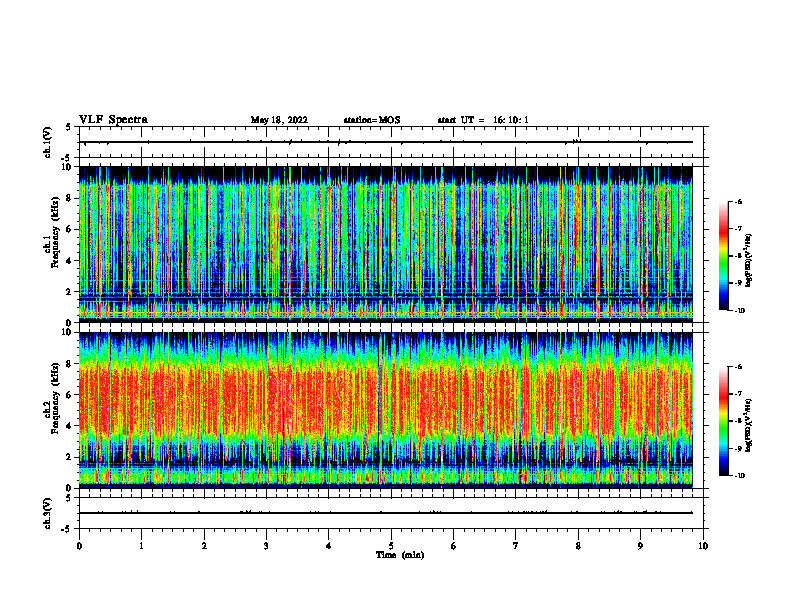The width and height of the screenshot is (792, 612).
Task: Click time axis tick label "5"
Action: click(391, 546)
